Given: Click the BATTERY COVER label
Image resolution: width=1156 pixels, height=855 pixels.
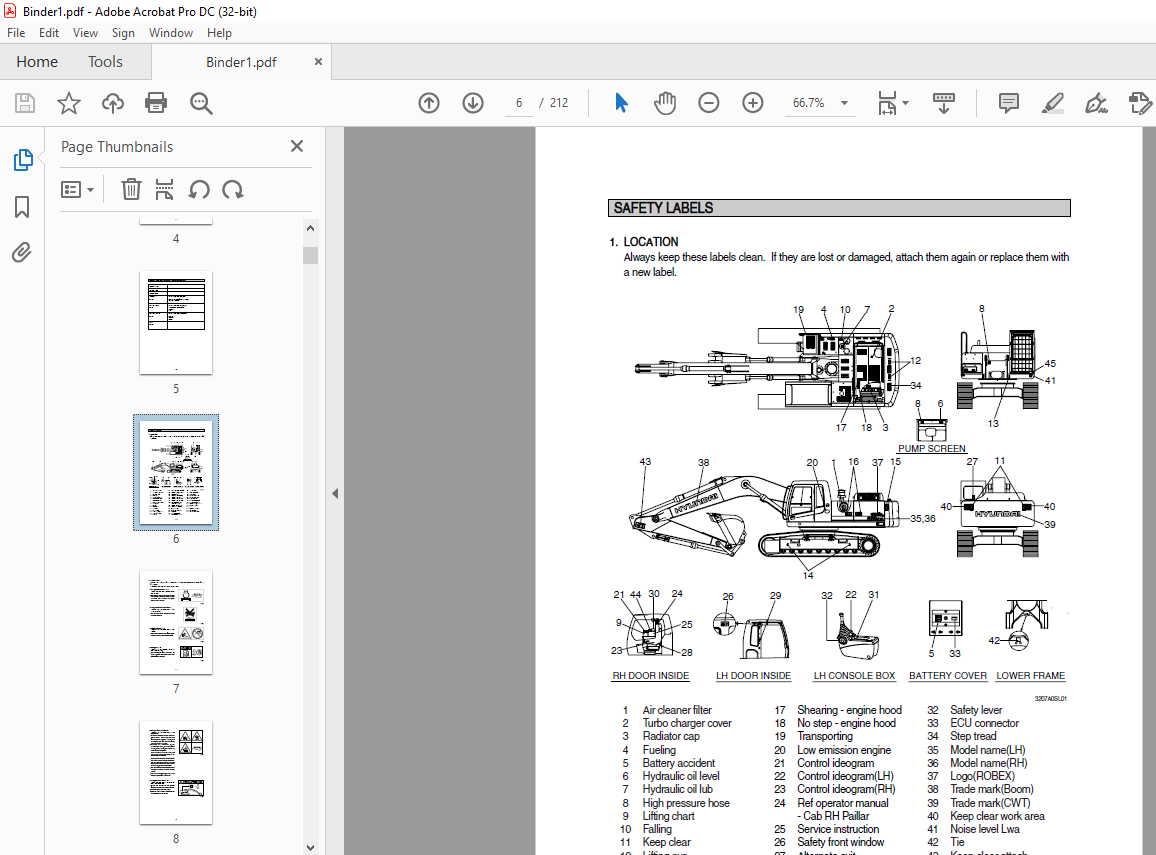Looking at the screenshot, I should 948,676.
